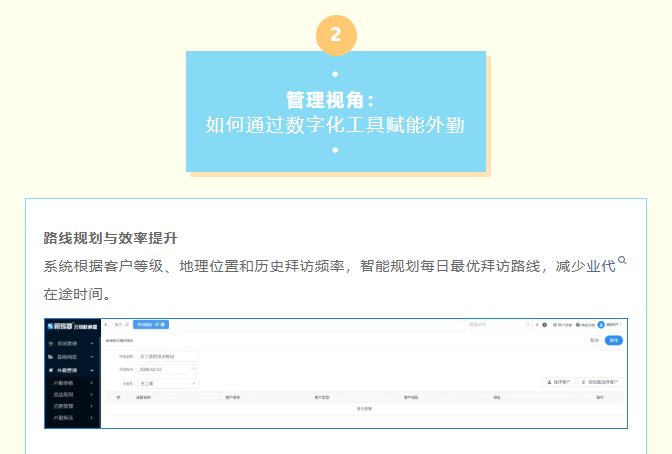The height and width of the screenshot is (454, 672).
Task: Click the magnifier icon after the paragraph
Action: tap(622, 261)
